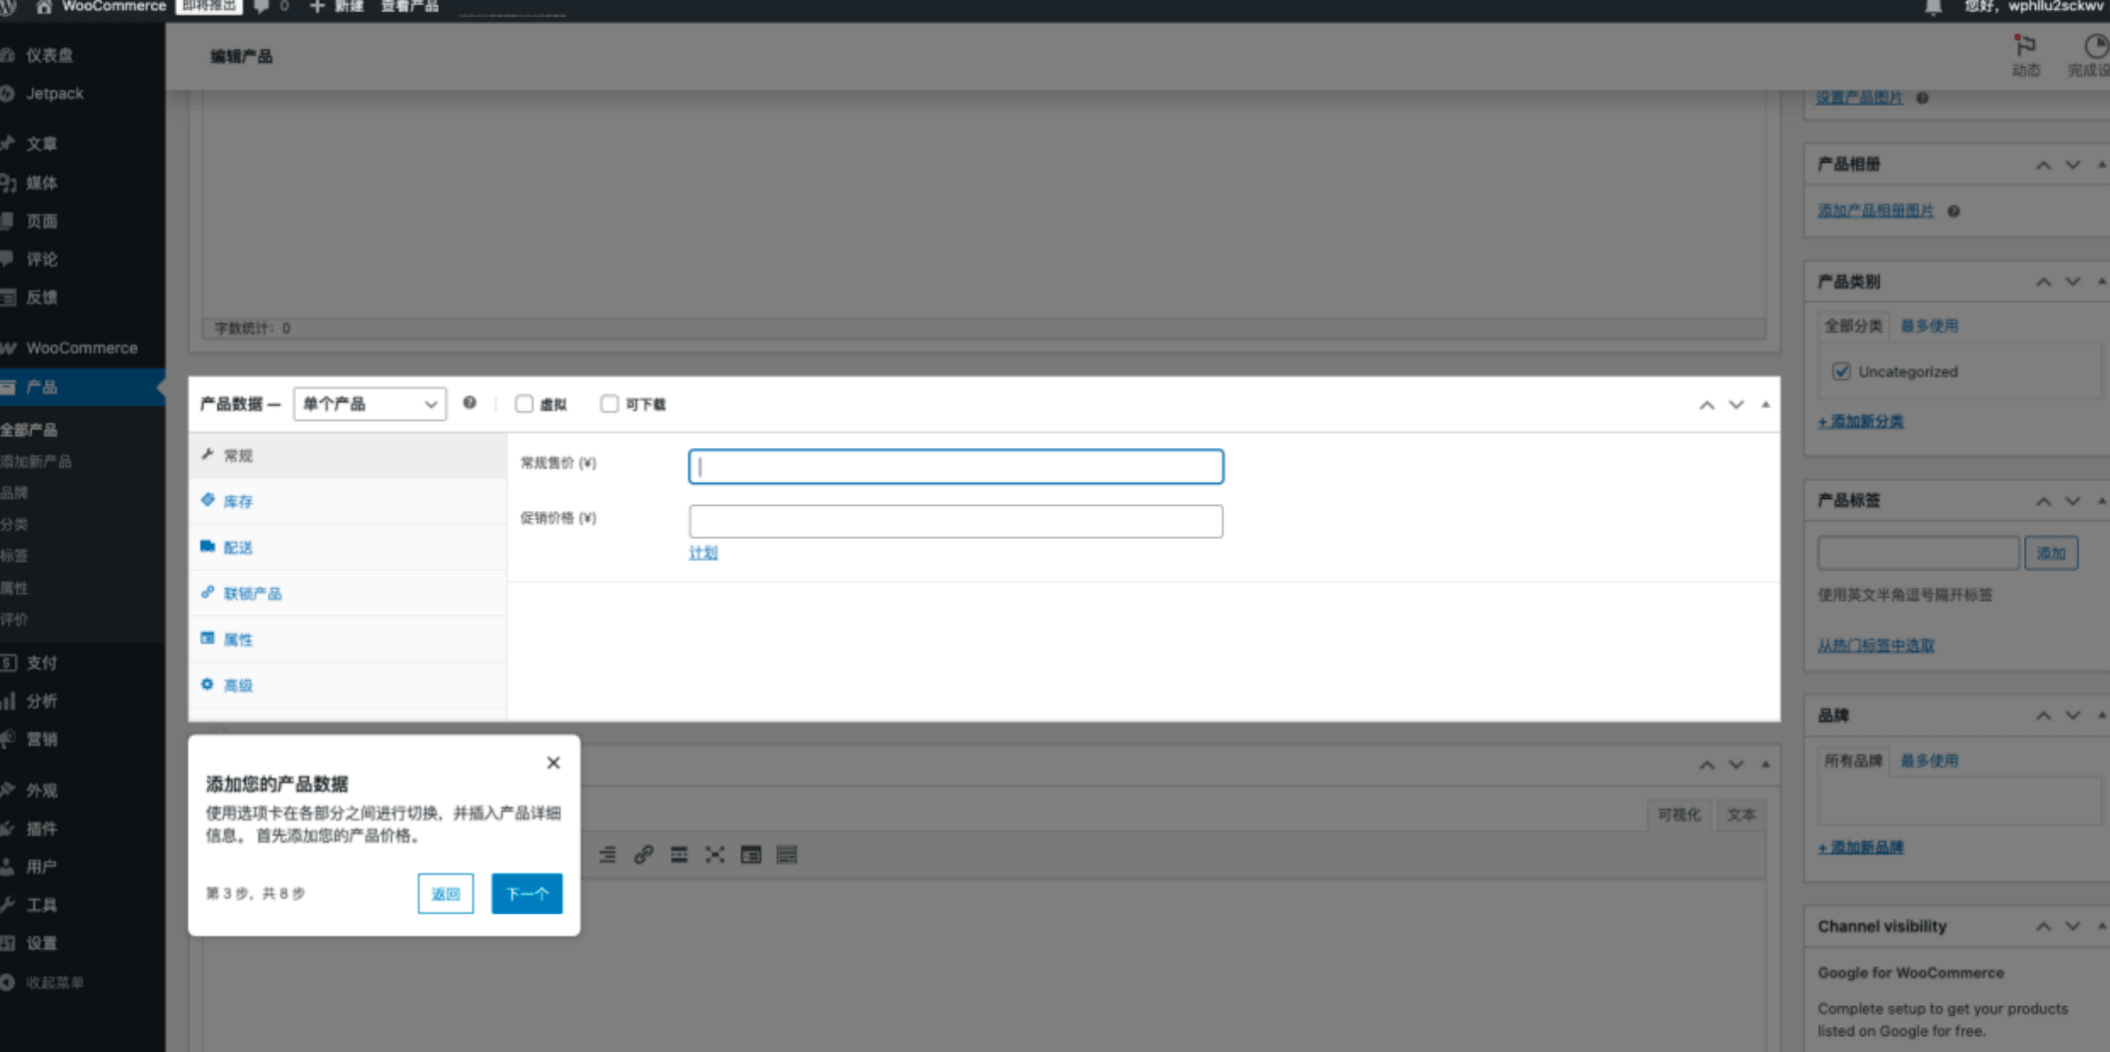Click the Next button in the tour
The width and height of the screenshot is (2110, 1052).
tap(526, 894)
